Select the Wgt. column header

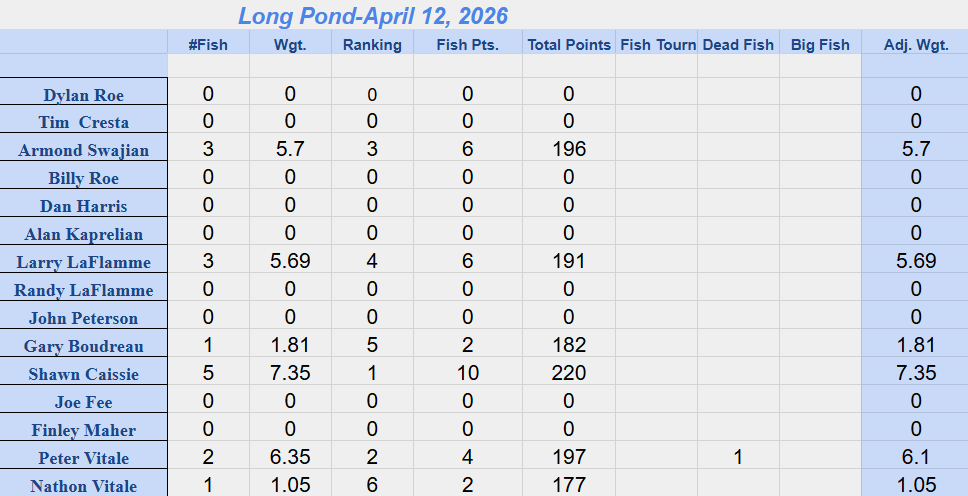point(290,44)
